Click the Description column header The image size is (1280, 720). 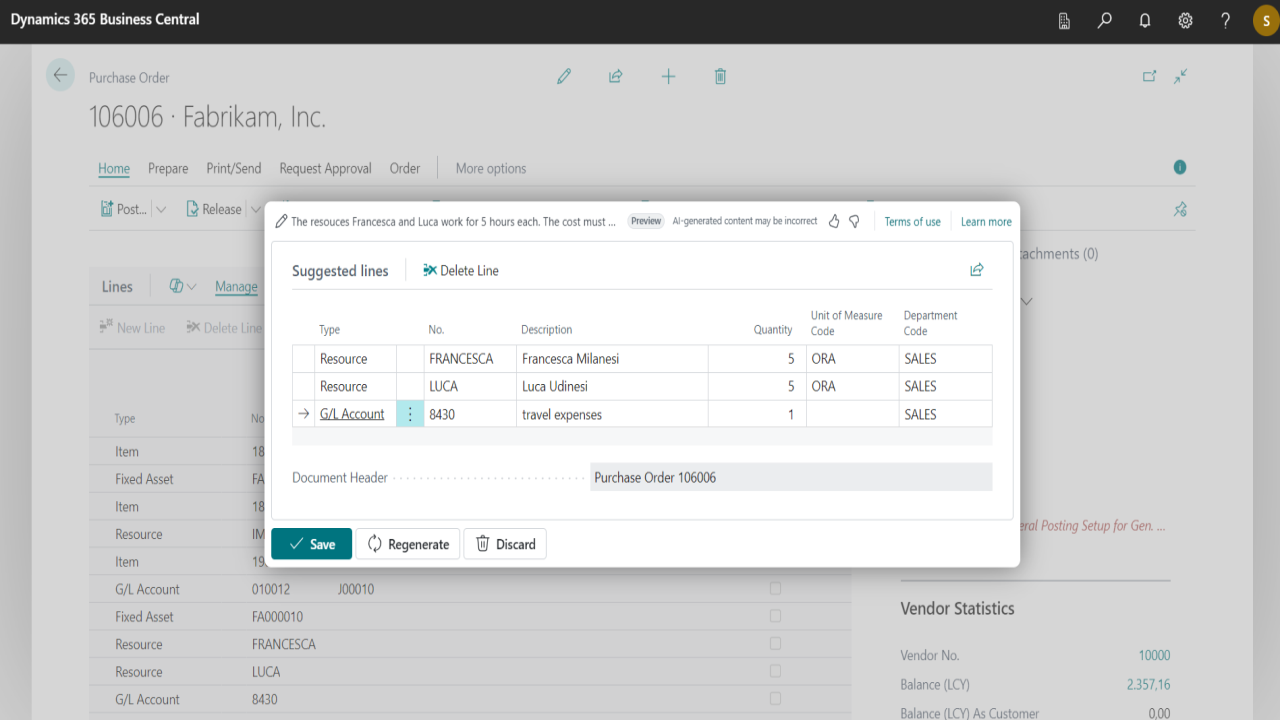(x=546, y=329)
